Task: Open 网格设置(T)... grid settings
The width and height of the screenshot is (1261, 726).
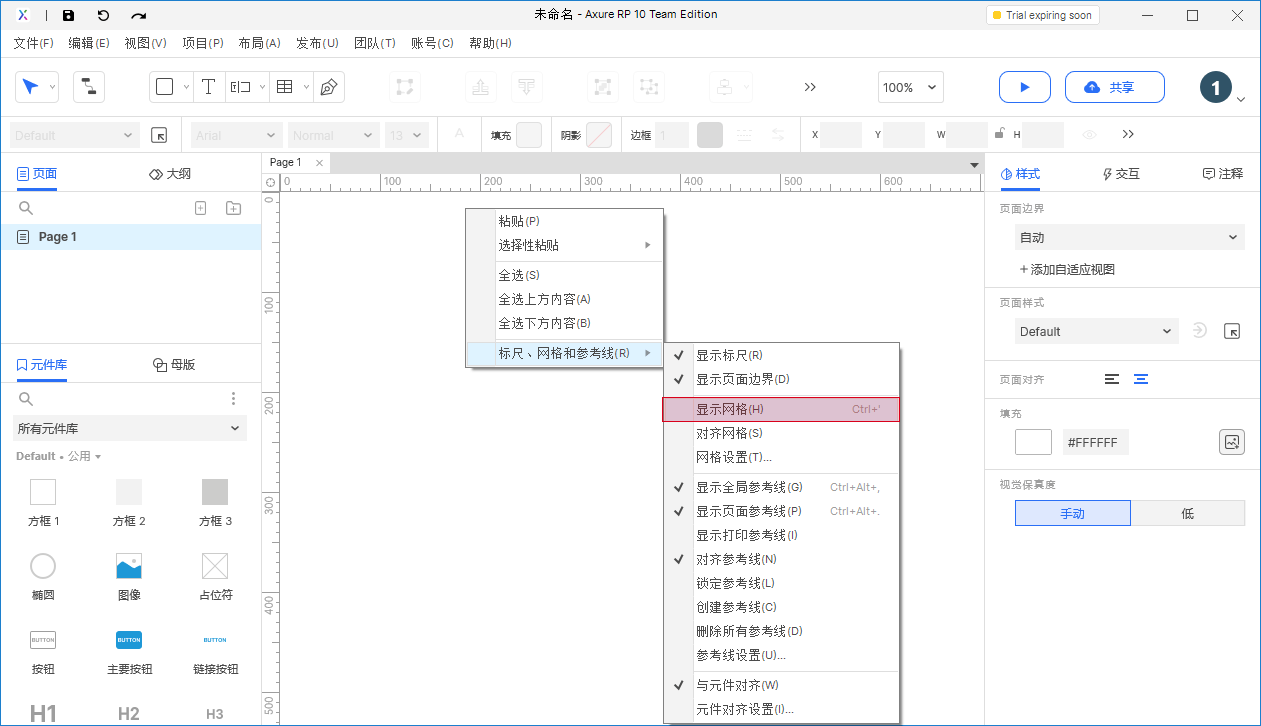Action: pos(782,457)
